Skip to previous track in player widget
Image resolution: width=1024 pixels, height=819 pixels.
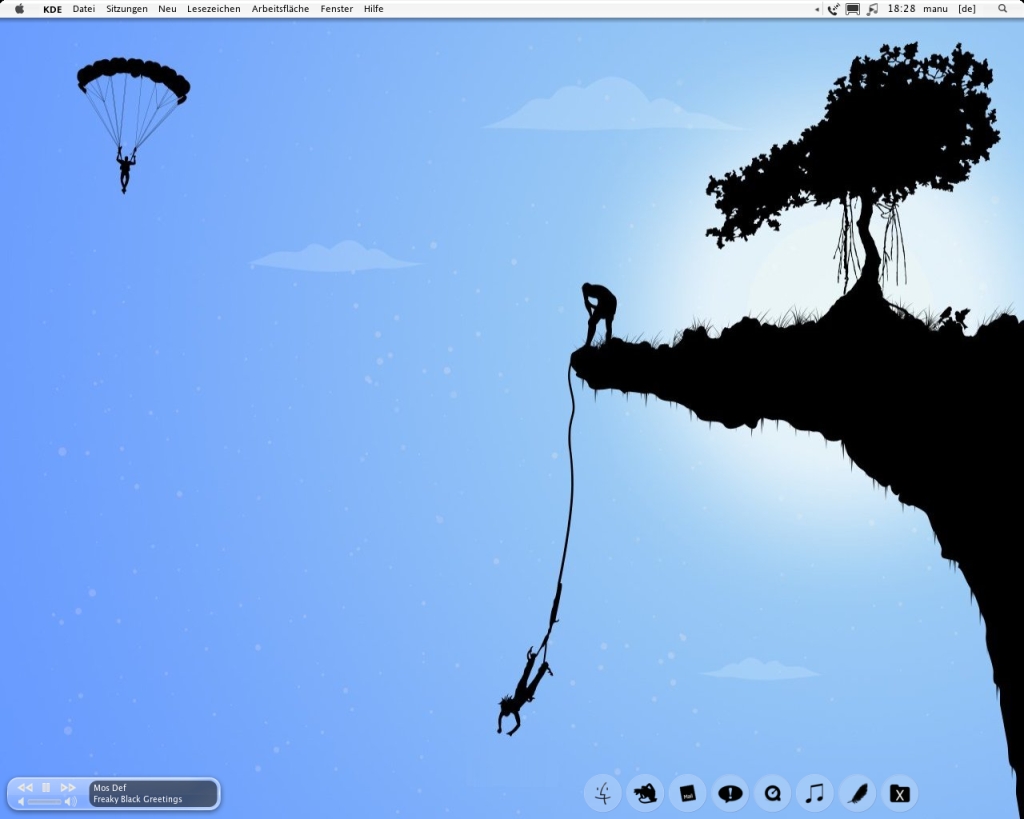coord(25,788)
